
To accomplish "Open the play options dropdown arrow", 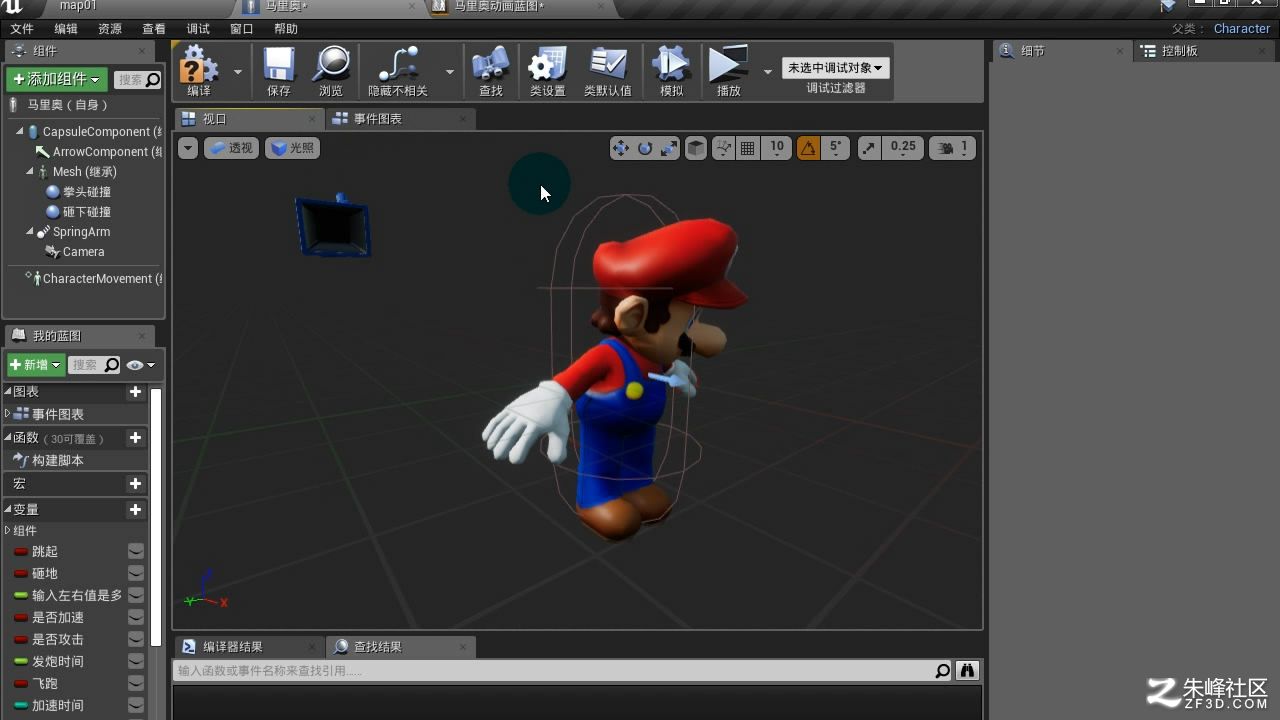I will tap(768, 72).
